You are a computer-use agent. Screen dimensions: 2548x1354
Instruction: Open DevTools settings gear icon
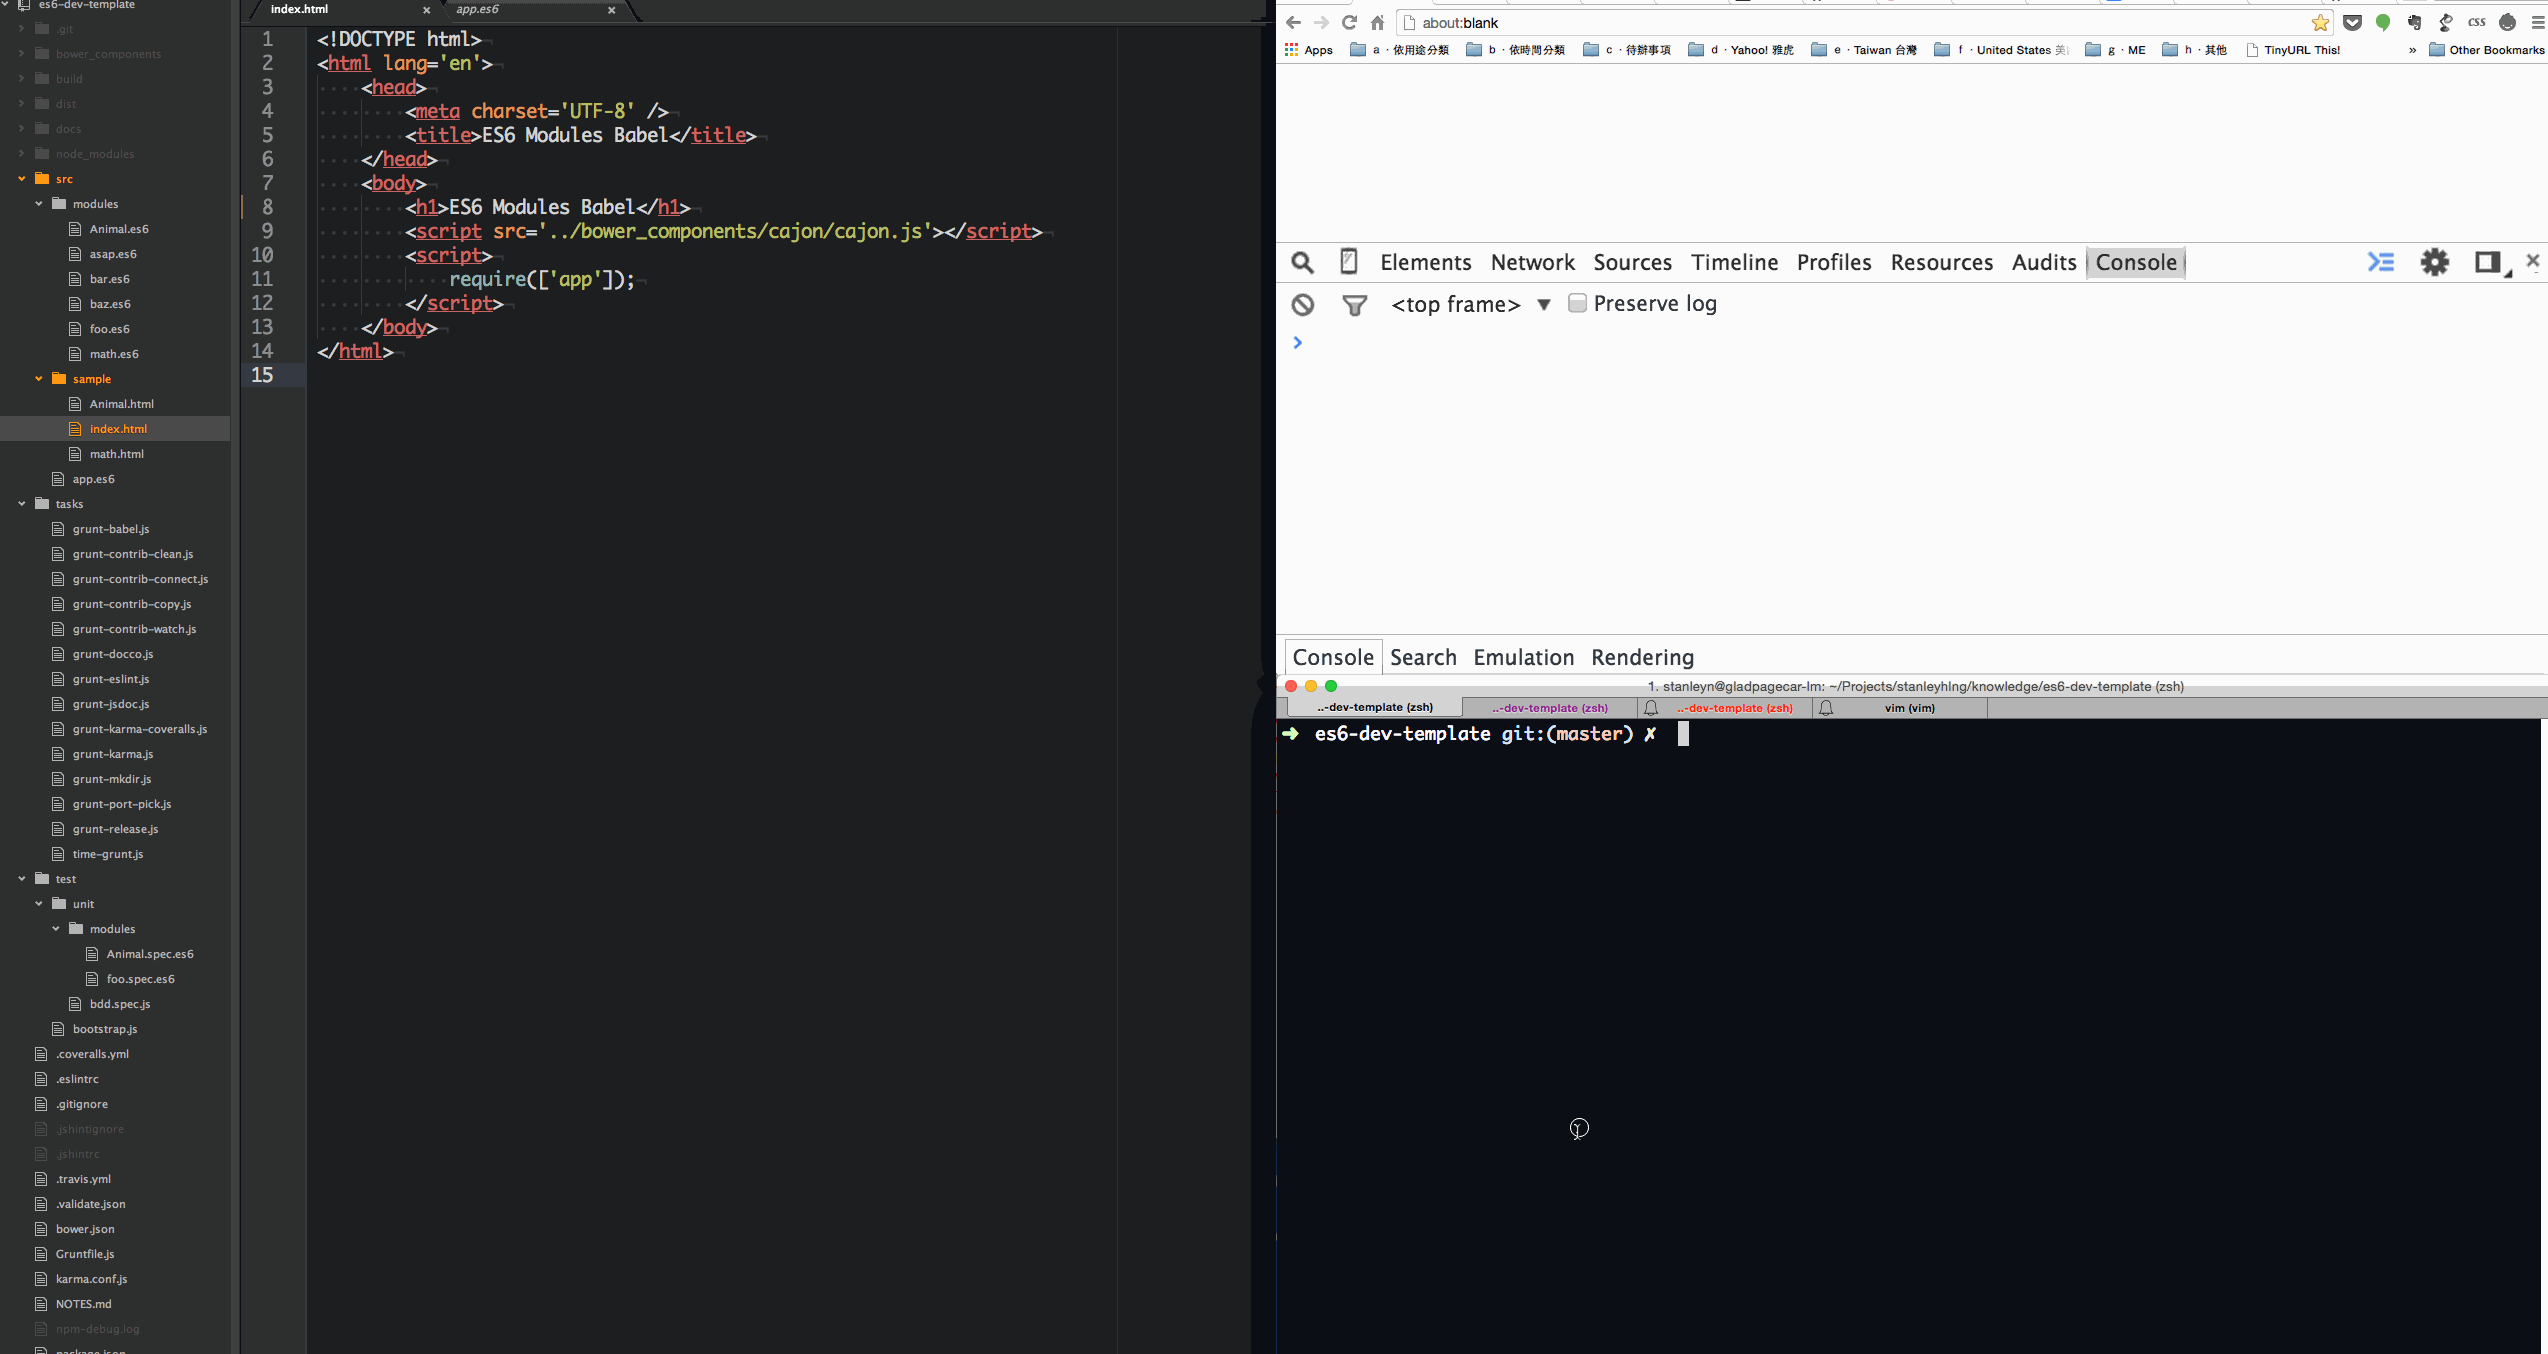point(2434,263)
